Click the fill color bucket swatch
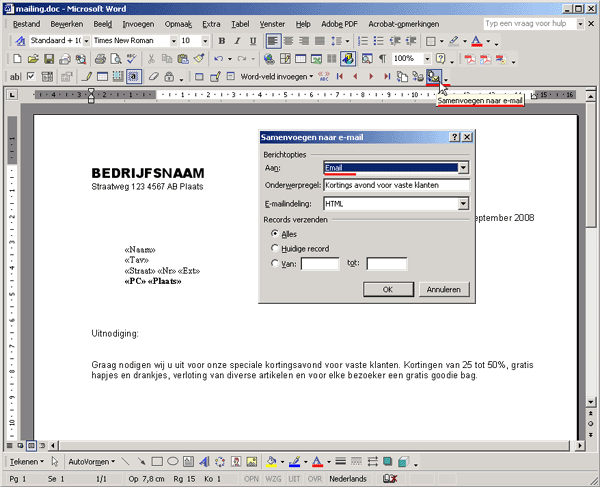This screenshot has width=600, height=487. coord(270,462)
